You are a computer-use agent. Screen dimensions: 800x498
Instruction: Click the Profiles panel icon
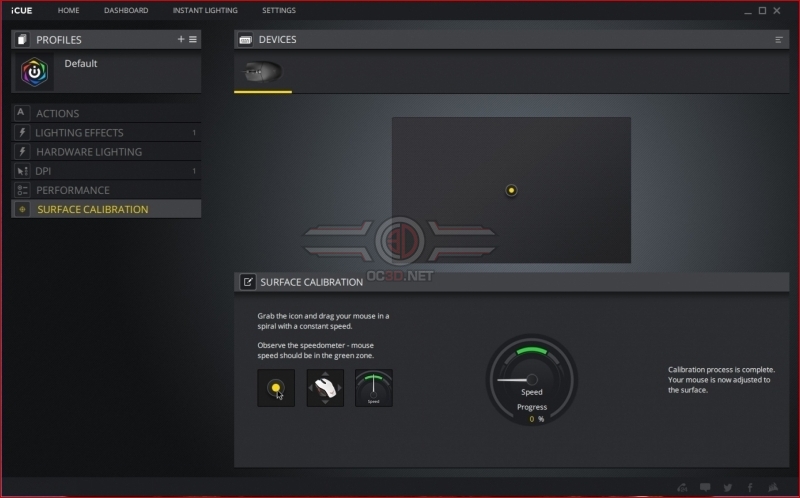tap(22, 39)
